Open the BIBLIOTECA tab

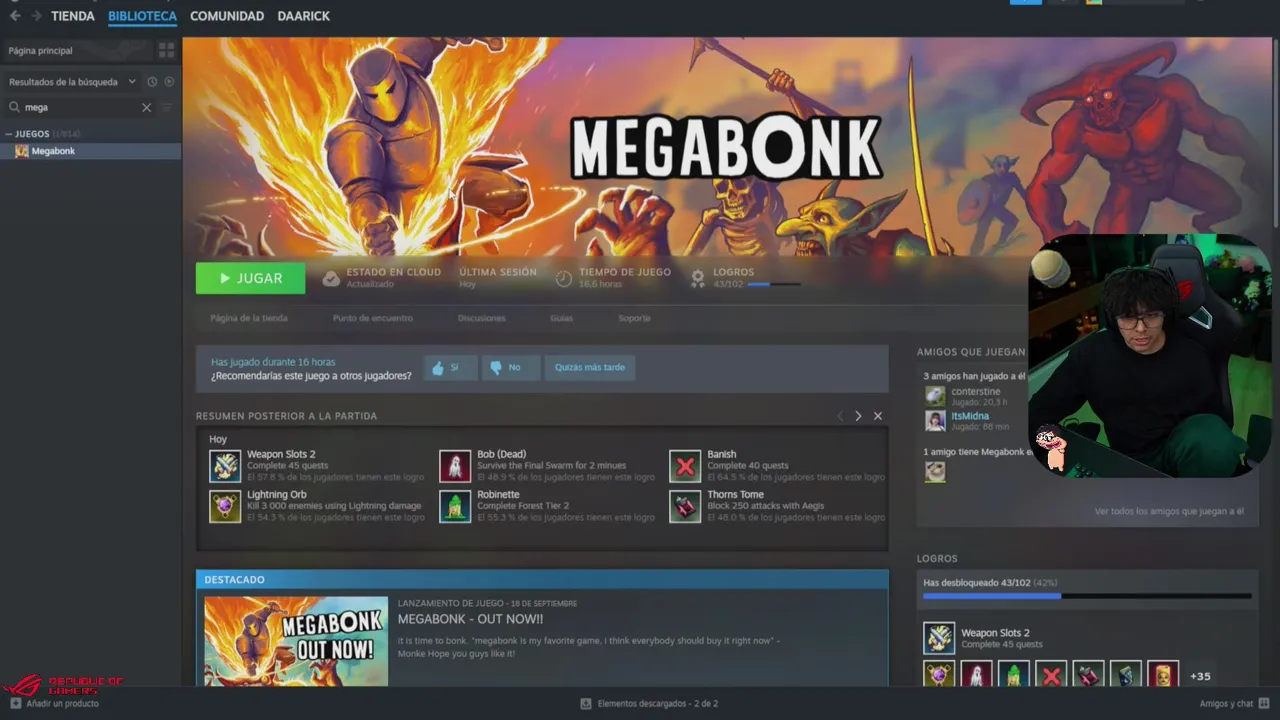click(x=142, y=16)
